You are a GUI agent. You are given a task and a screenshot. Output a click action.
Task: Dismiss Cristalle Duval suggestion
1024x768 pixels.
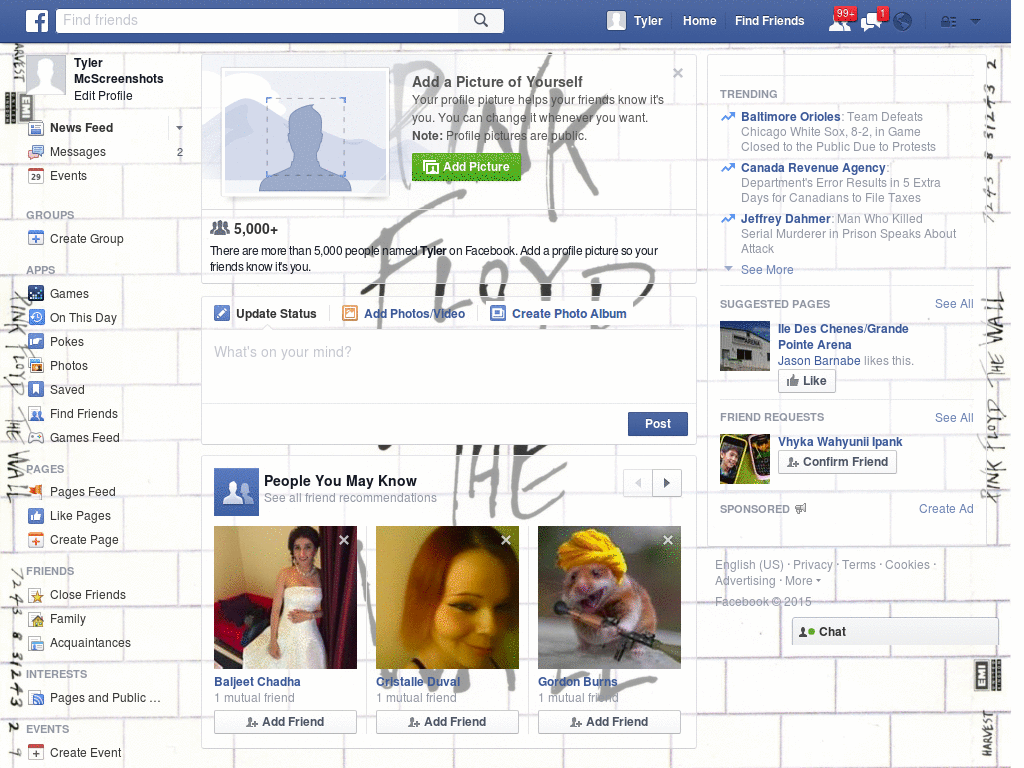(x=506, y=540)
